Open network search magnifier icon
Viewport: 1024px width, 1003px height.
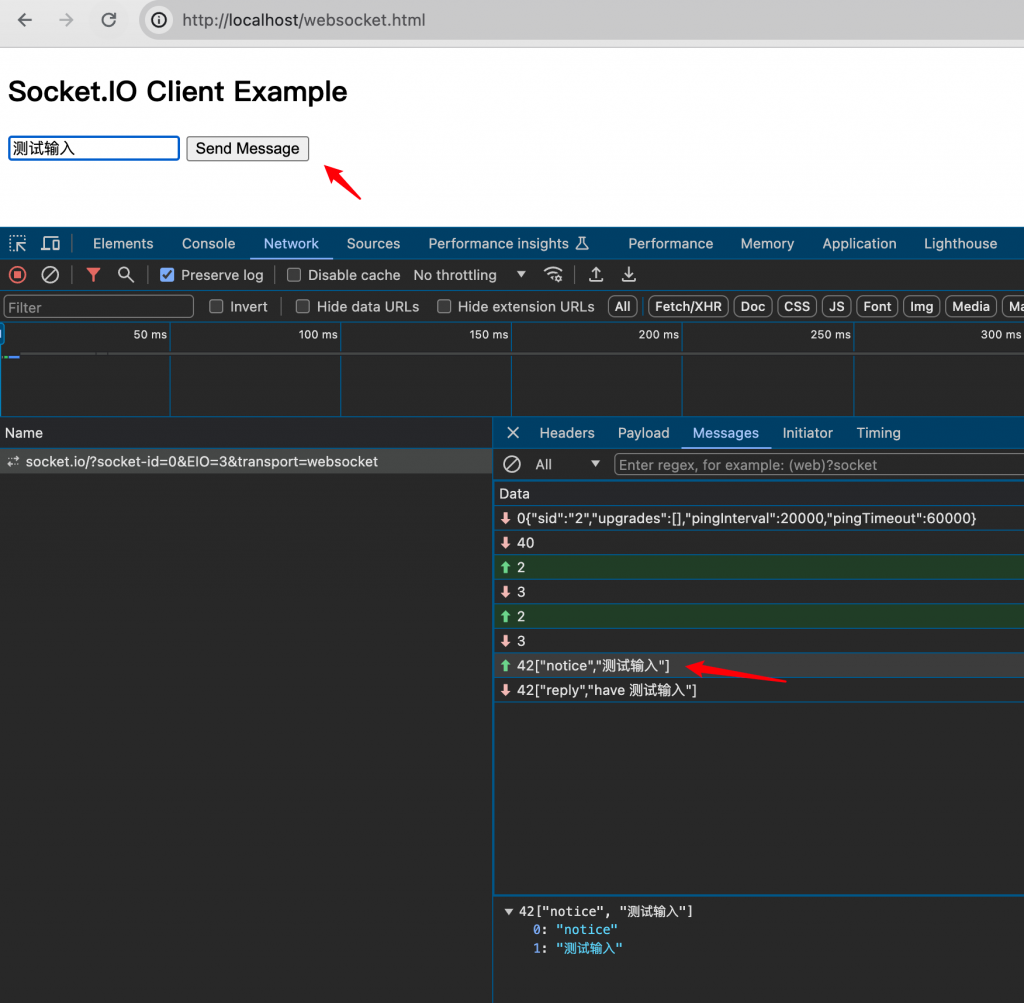point(125,275)
